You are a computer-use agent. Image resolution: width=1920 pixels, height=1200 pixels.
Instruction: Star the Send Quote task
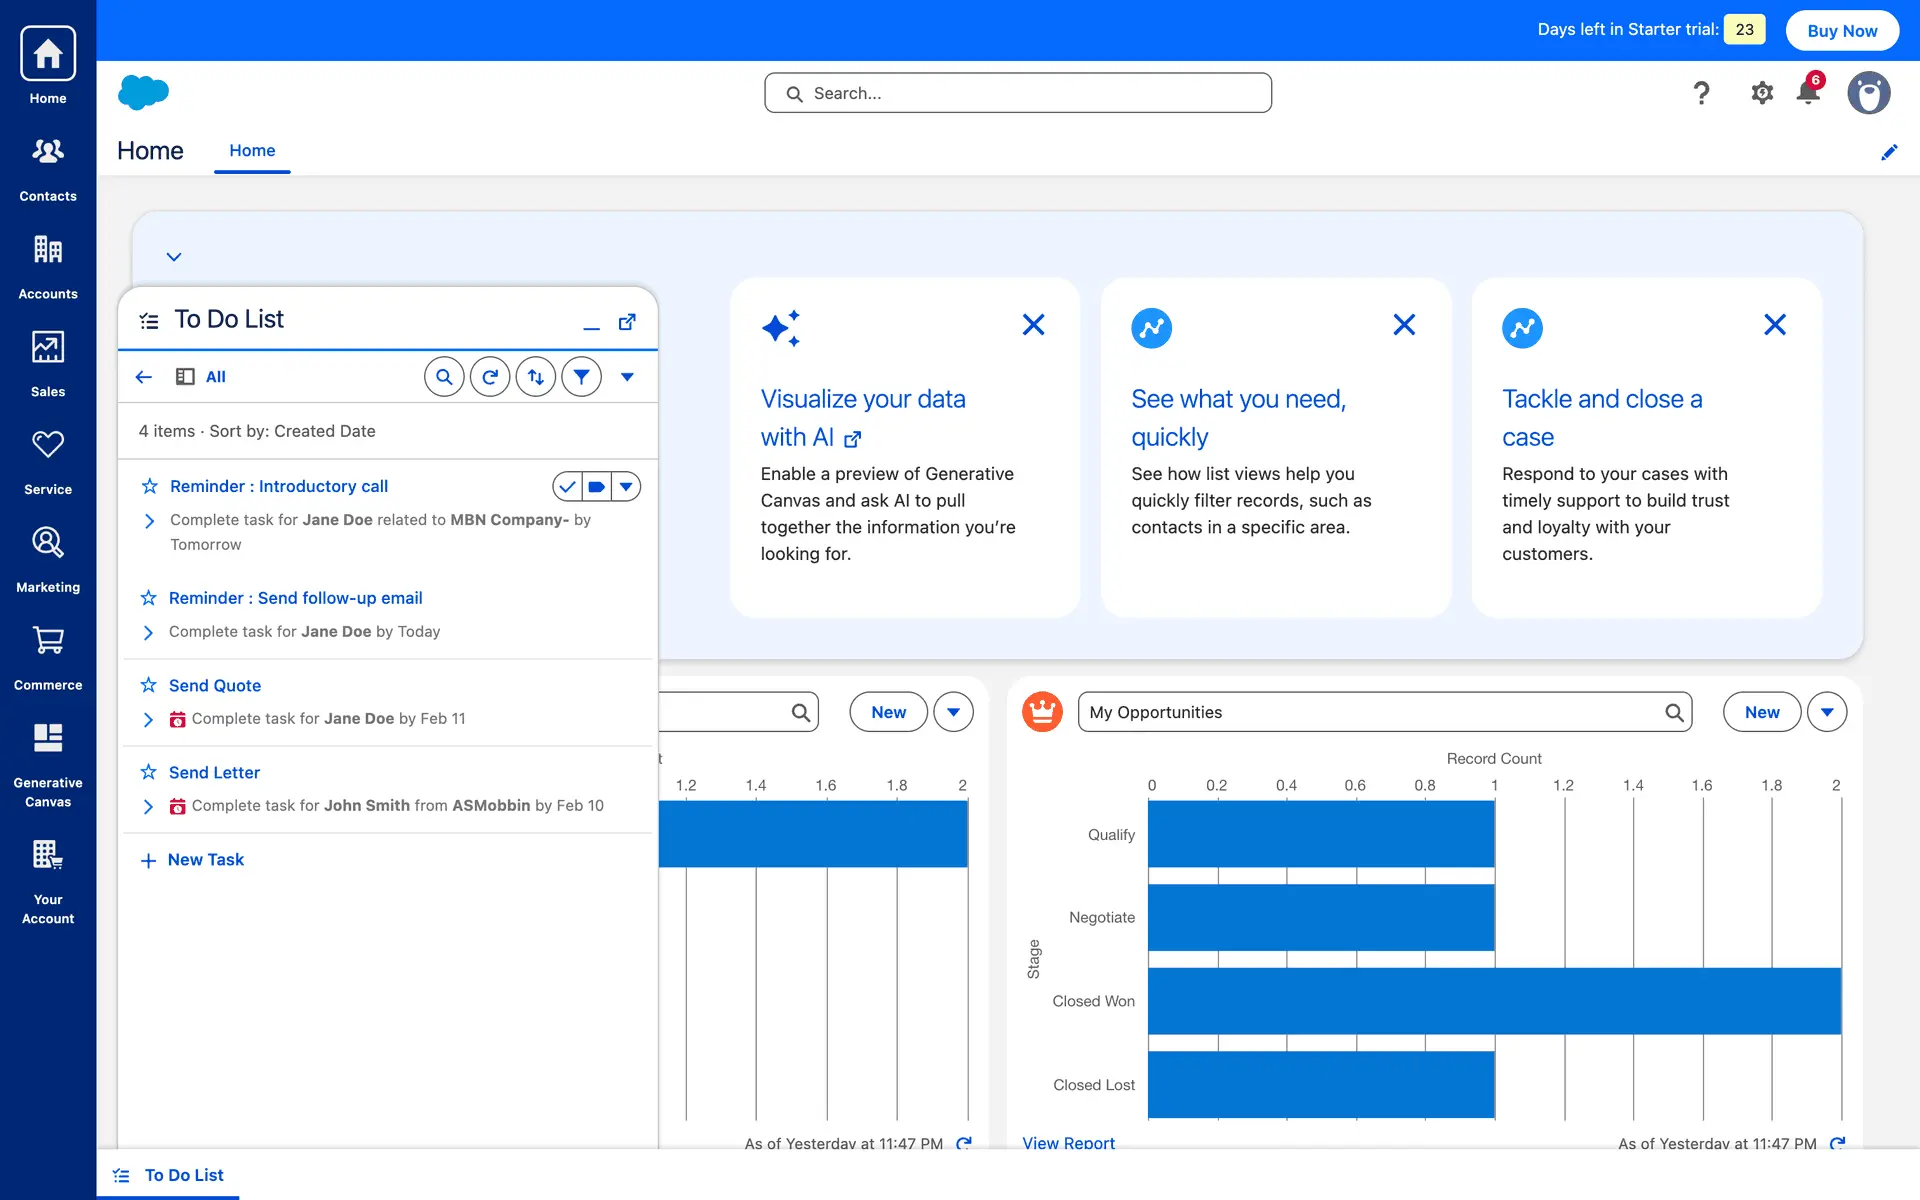pos(149,685)
